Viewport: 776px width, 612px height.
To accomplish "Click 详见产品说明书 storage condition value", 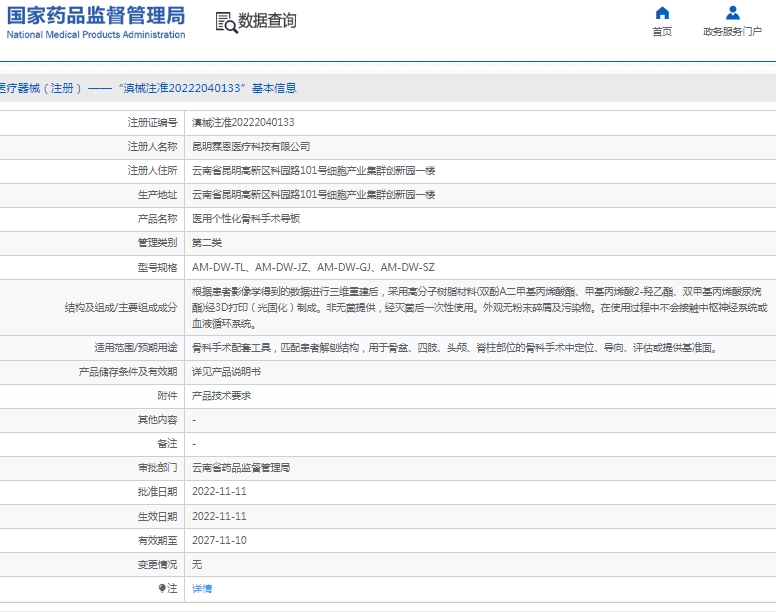I will pyautogui.click(x=226, y=372).
